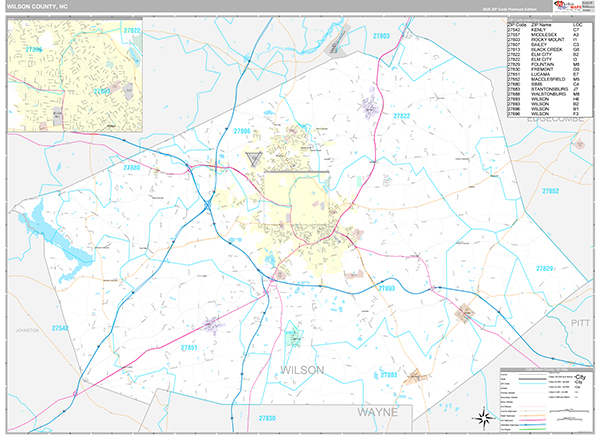Click ZIP label 27883
The height and width of the screenshot is (435, 600).
coord(389,375)
